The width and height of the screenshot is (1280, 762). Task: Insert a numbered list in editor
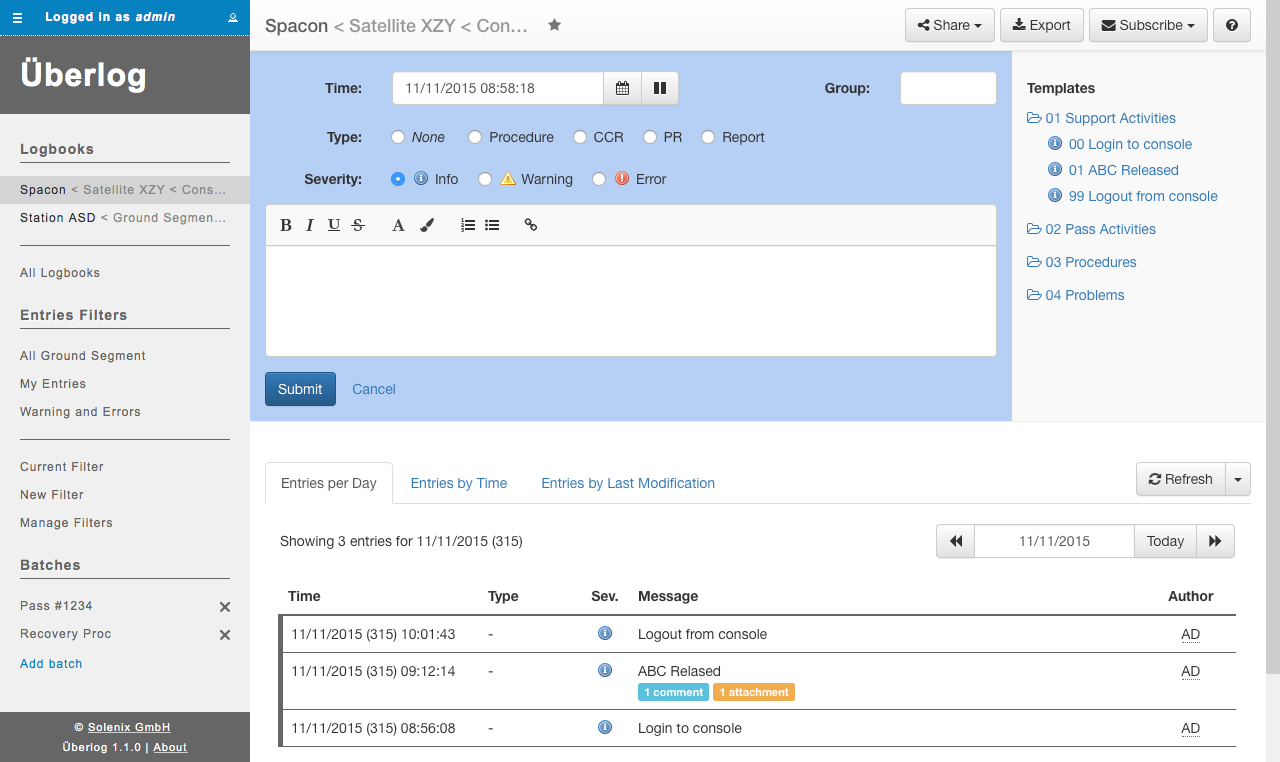coord(467,225)
